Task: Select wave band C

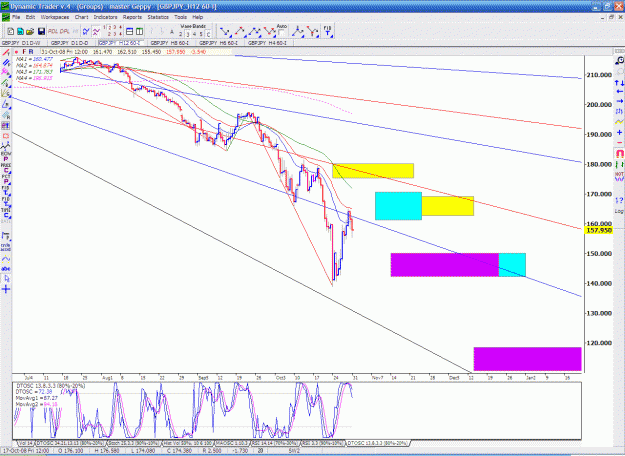Action: (208, 35)
